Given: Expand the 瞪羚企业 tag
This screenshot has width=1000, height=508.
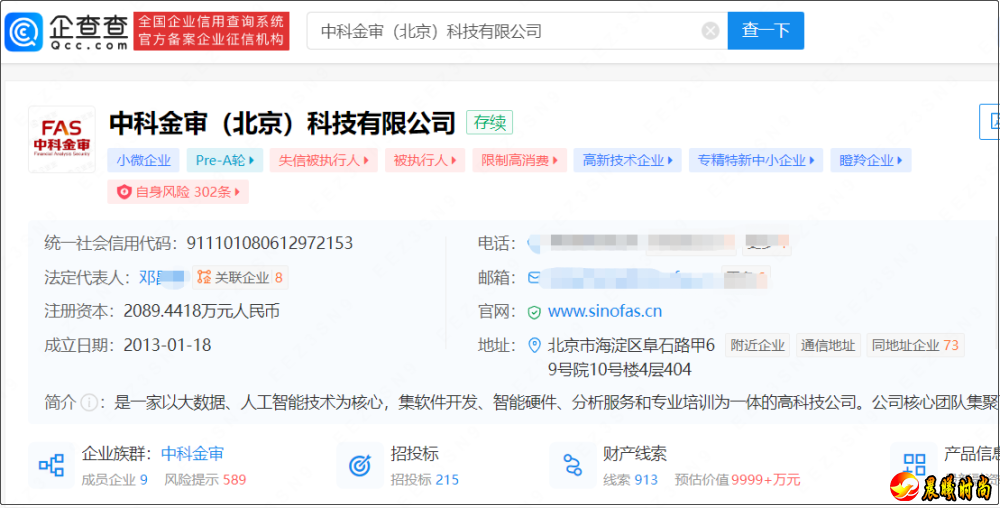Looking at the screenshot, I should point(871,161).
